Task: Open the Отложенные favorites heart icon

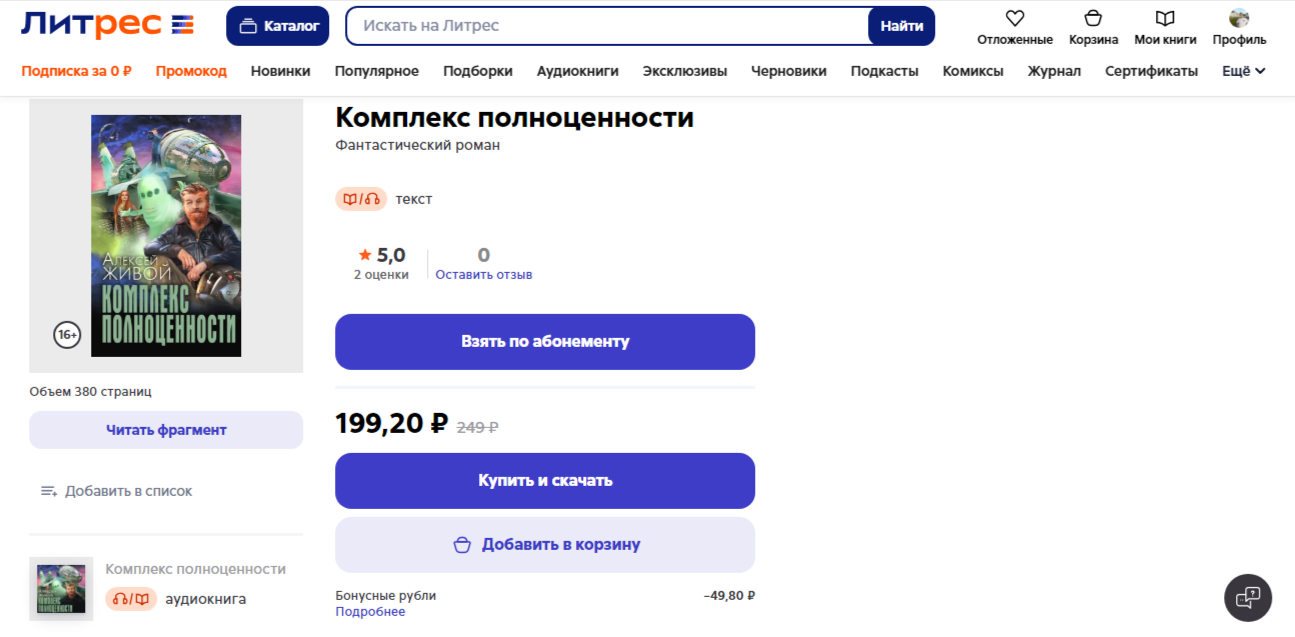Action: coord(1015,18)
